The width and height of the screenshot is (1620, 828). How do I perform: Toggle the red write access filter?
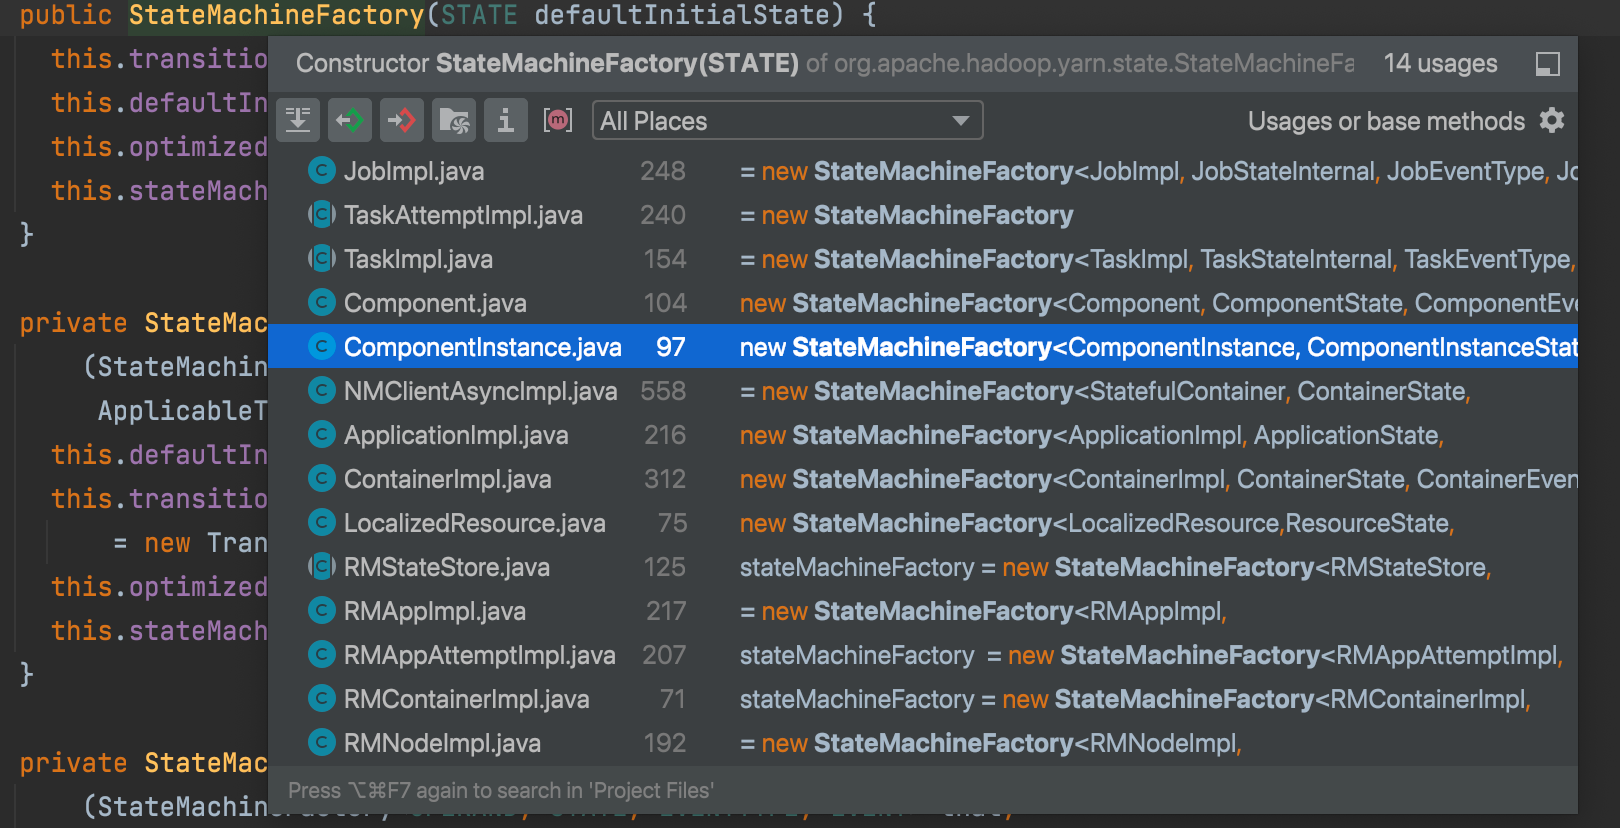tap(402, 121)
